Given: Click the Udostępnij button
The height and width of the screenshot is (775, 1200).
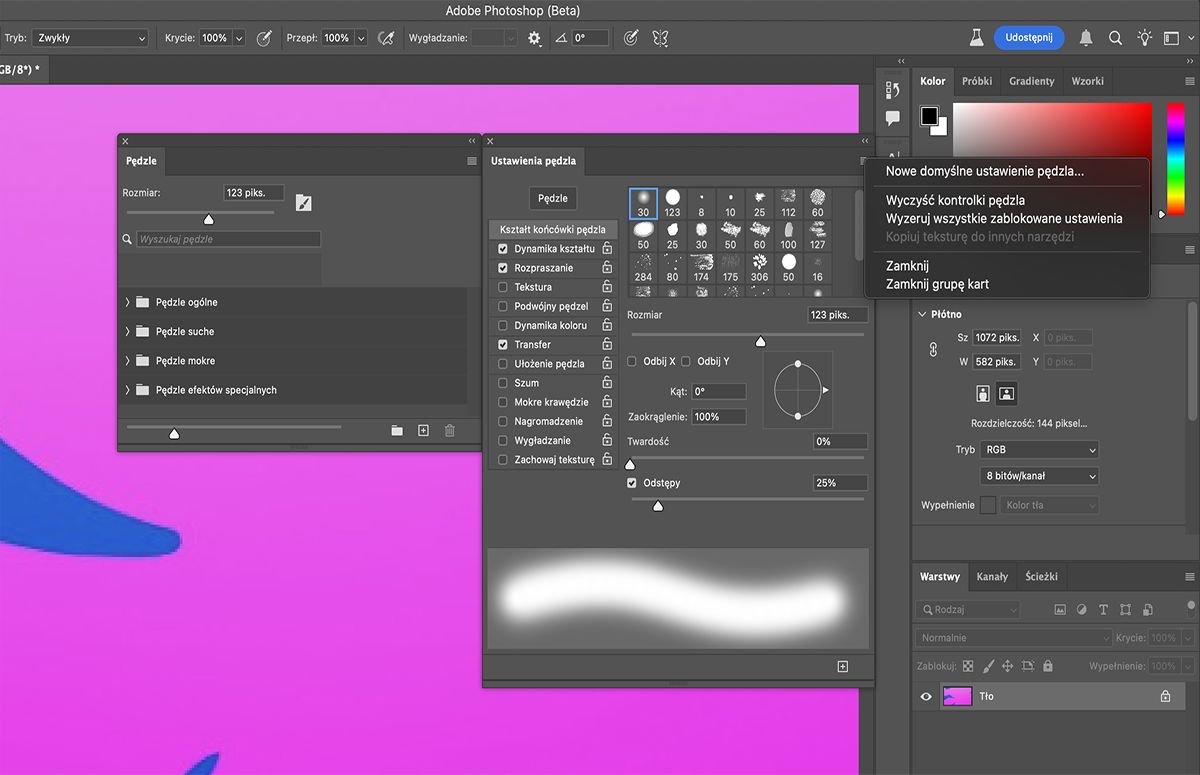Looking at the screenshot, I should click(x=1028, y=37).
